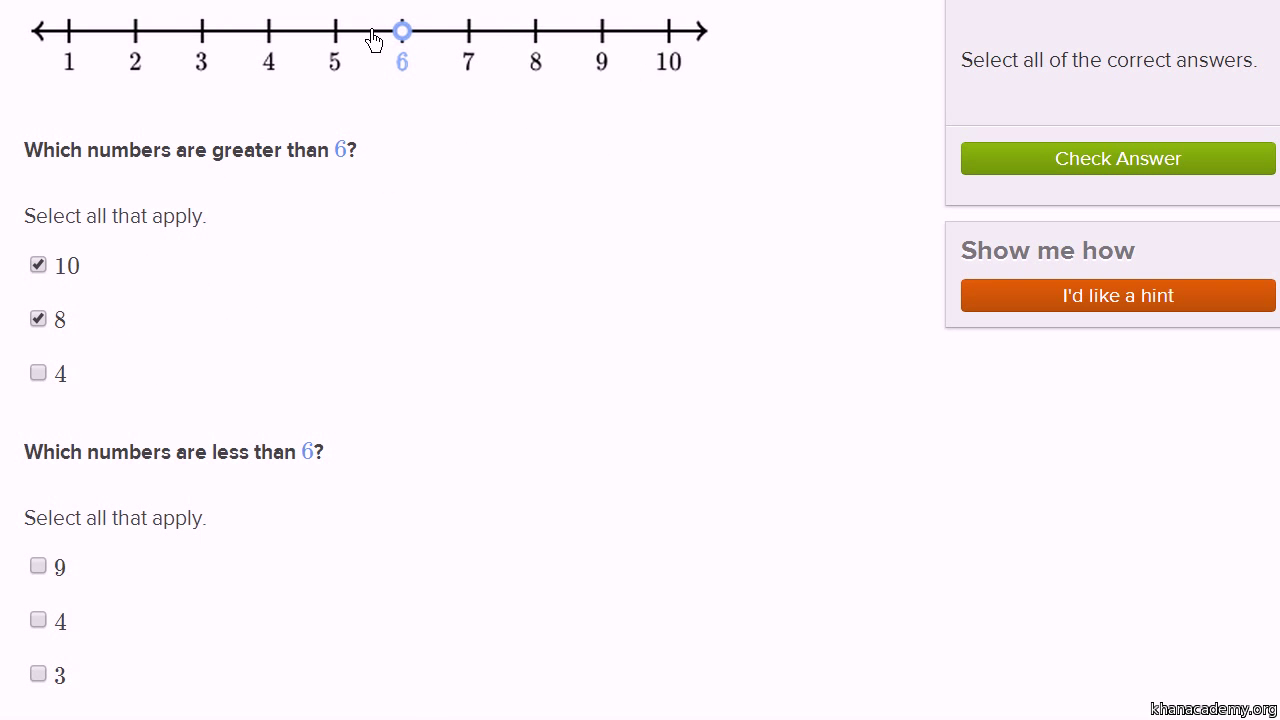The height and width of the screenshot is (720, 1280).
Task: Uncheck the 10 checkbox under greater than
Action: pos(38,265)
